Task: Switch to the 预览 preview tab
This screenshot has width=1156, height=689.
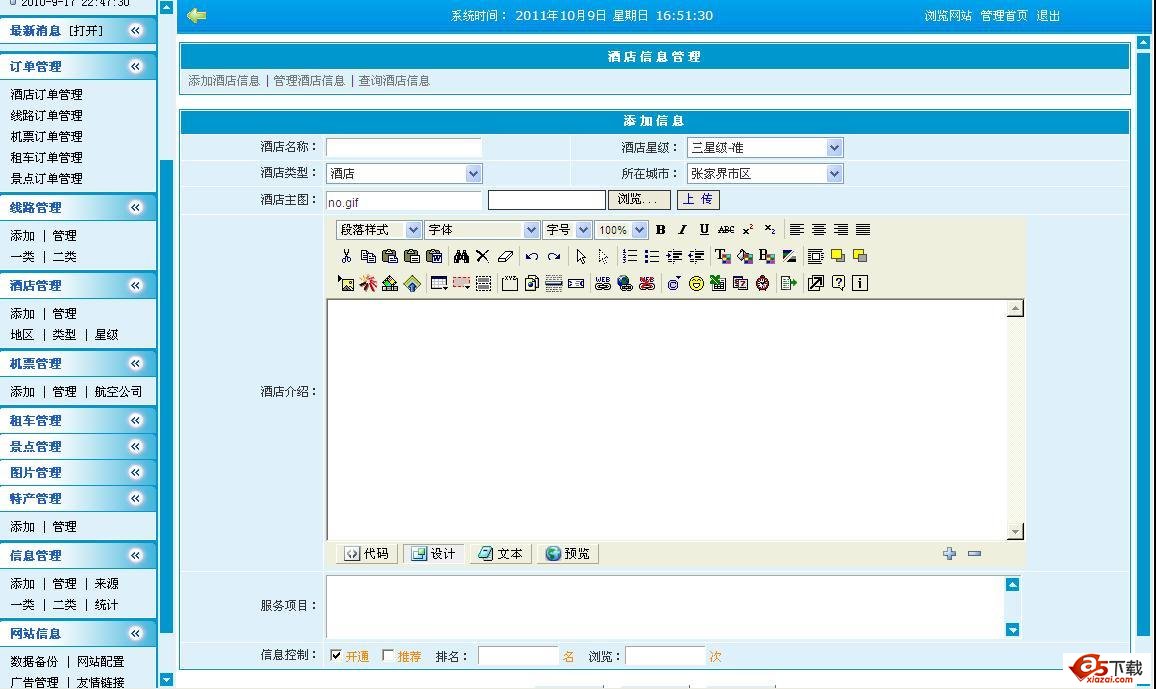Action: pos(567,553)
